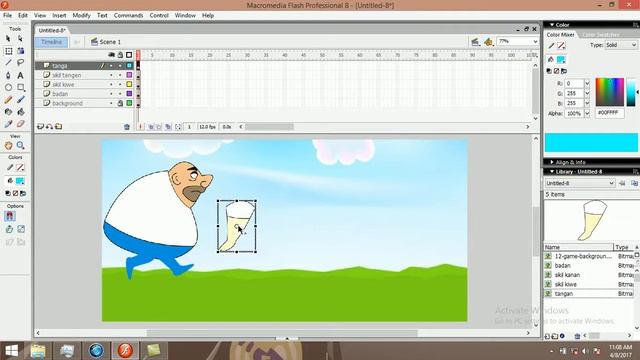Toggle outline square of sikil kiwe layer

[x=129, y=84]
